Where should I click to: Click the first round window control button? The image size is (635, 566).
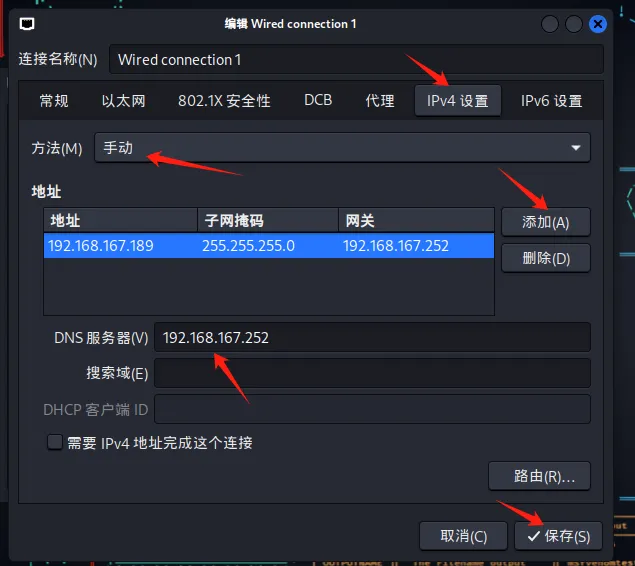coord(550,24)
